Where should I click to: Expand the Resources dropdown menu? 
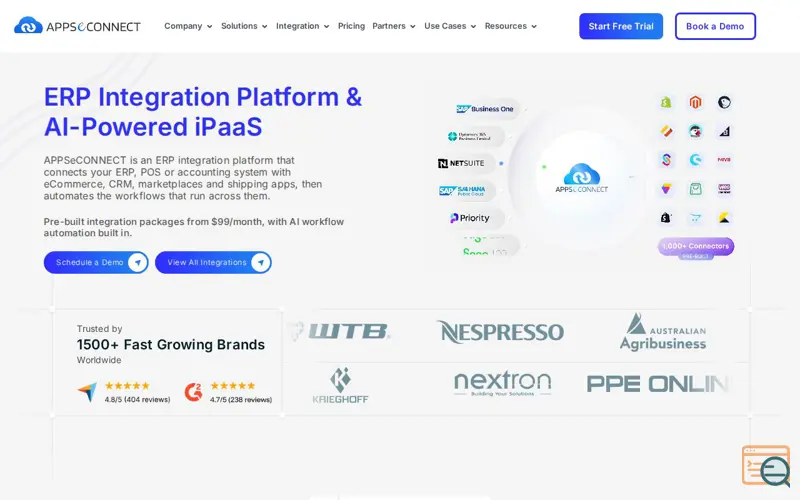point(511,26)
